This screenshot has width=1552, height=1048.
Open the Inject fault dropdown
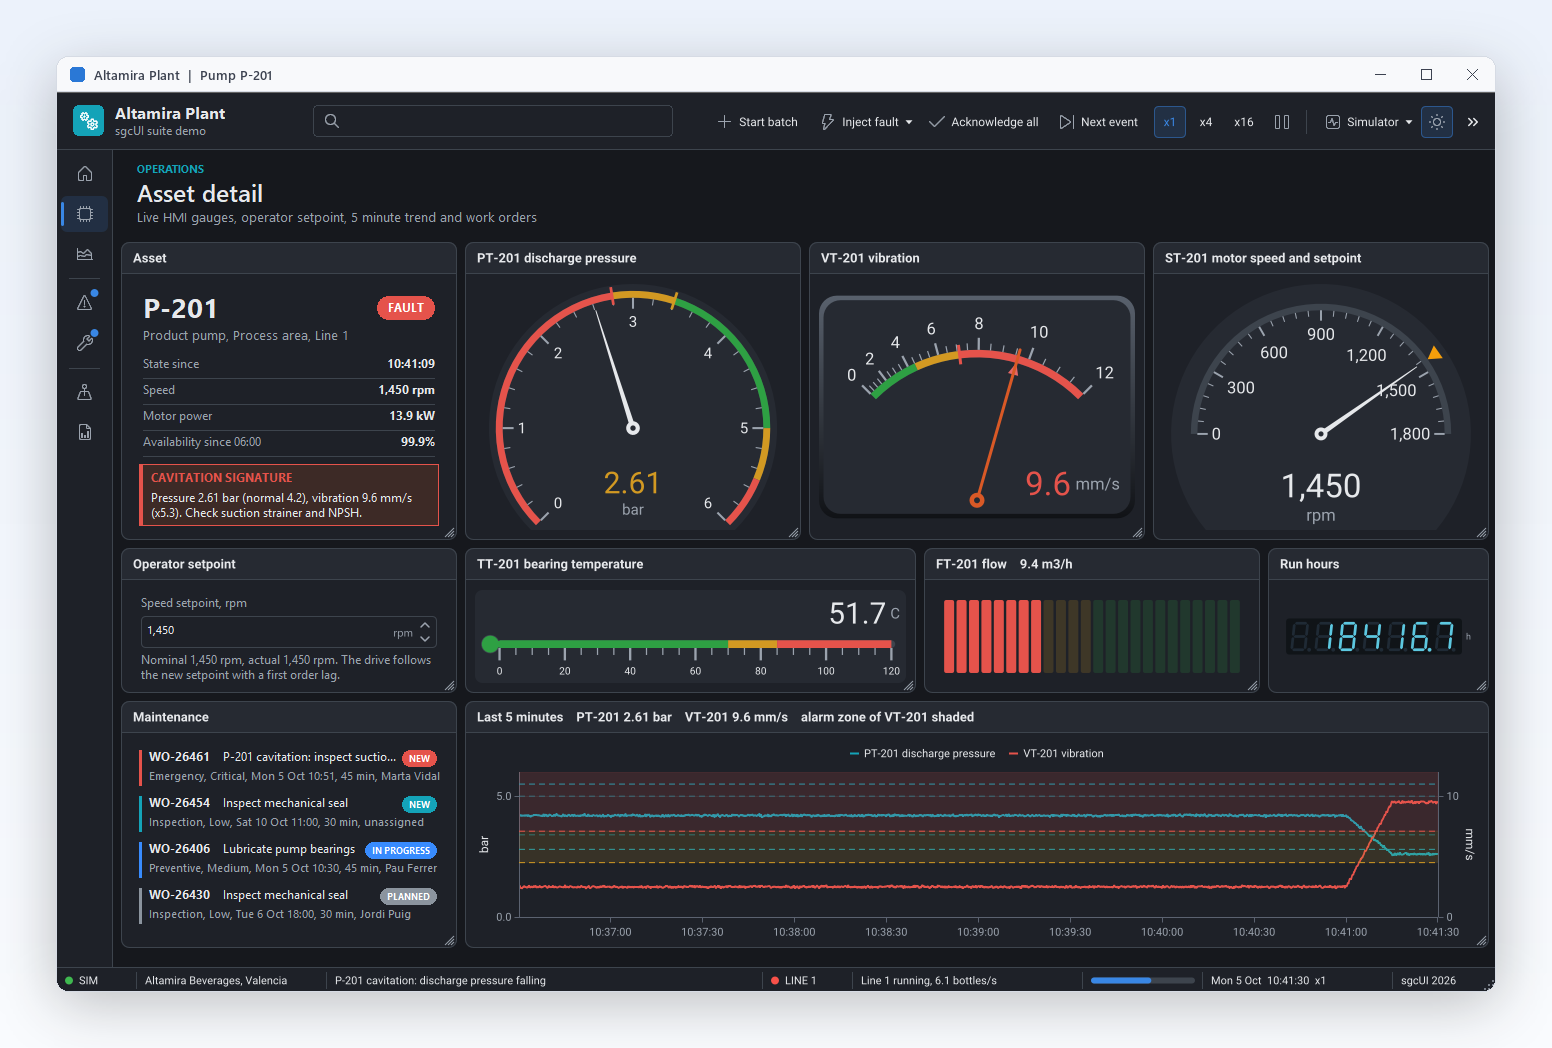coord(866,122)
